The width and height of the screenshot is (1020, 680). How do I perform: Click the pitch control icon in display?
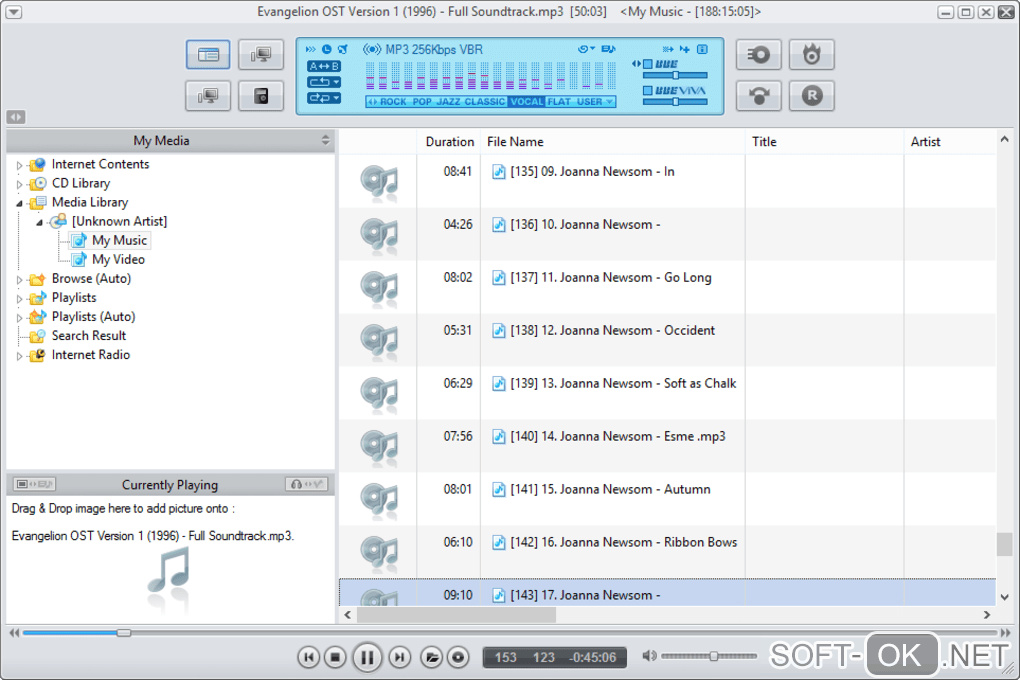(685, 49)
